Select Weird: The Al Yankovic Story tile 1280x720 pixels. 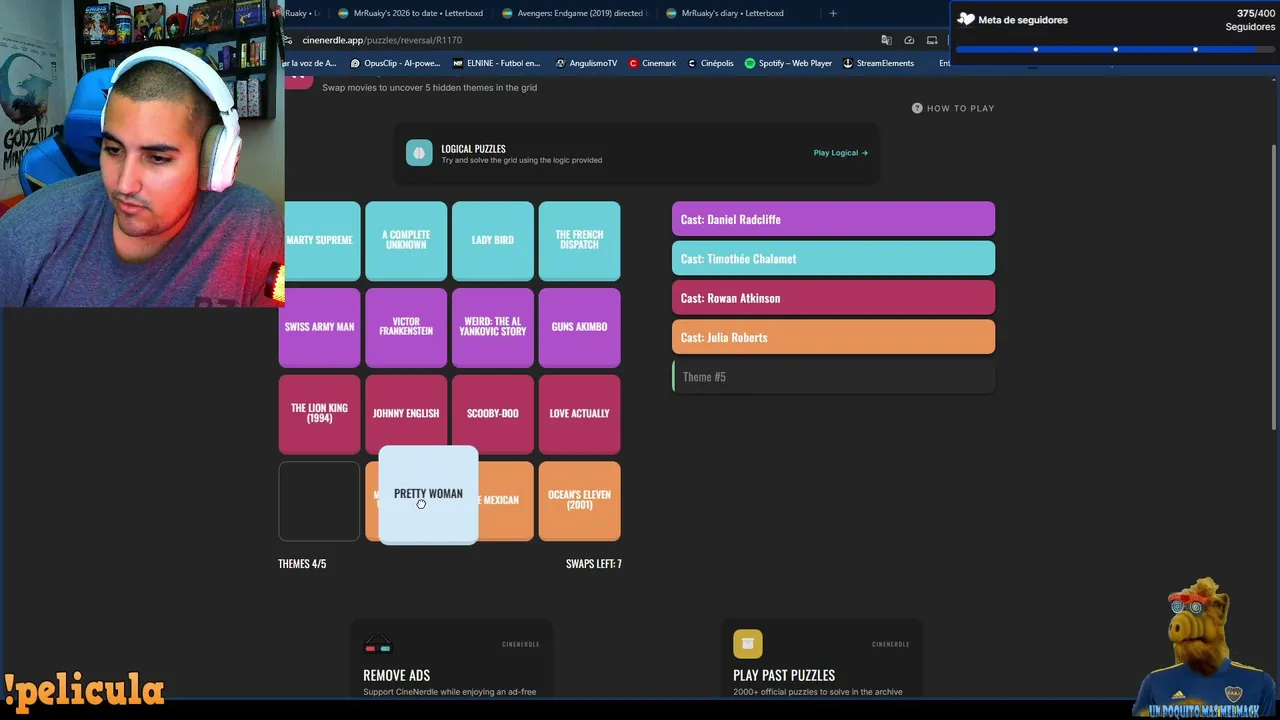[x=493, y=327]
